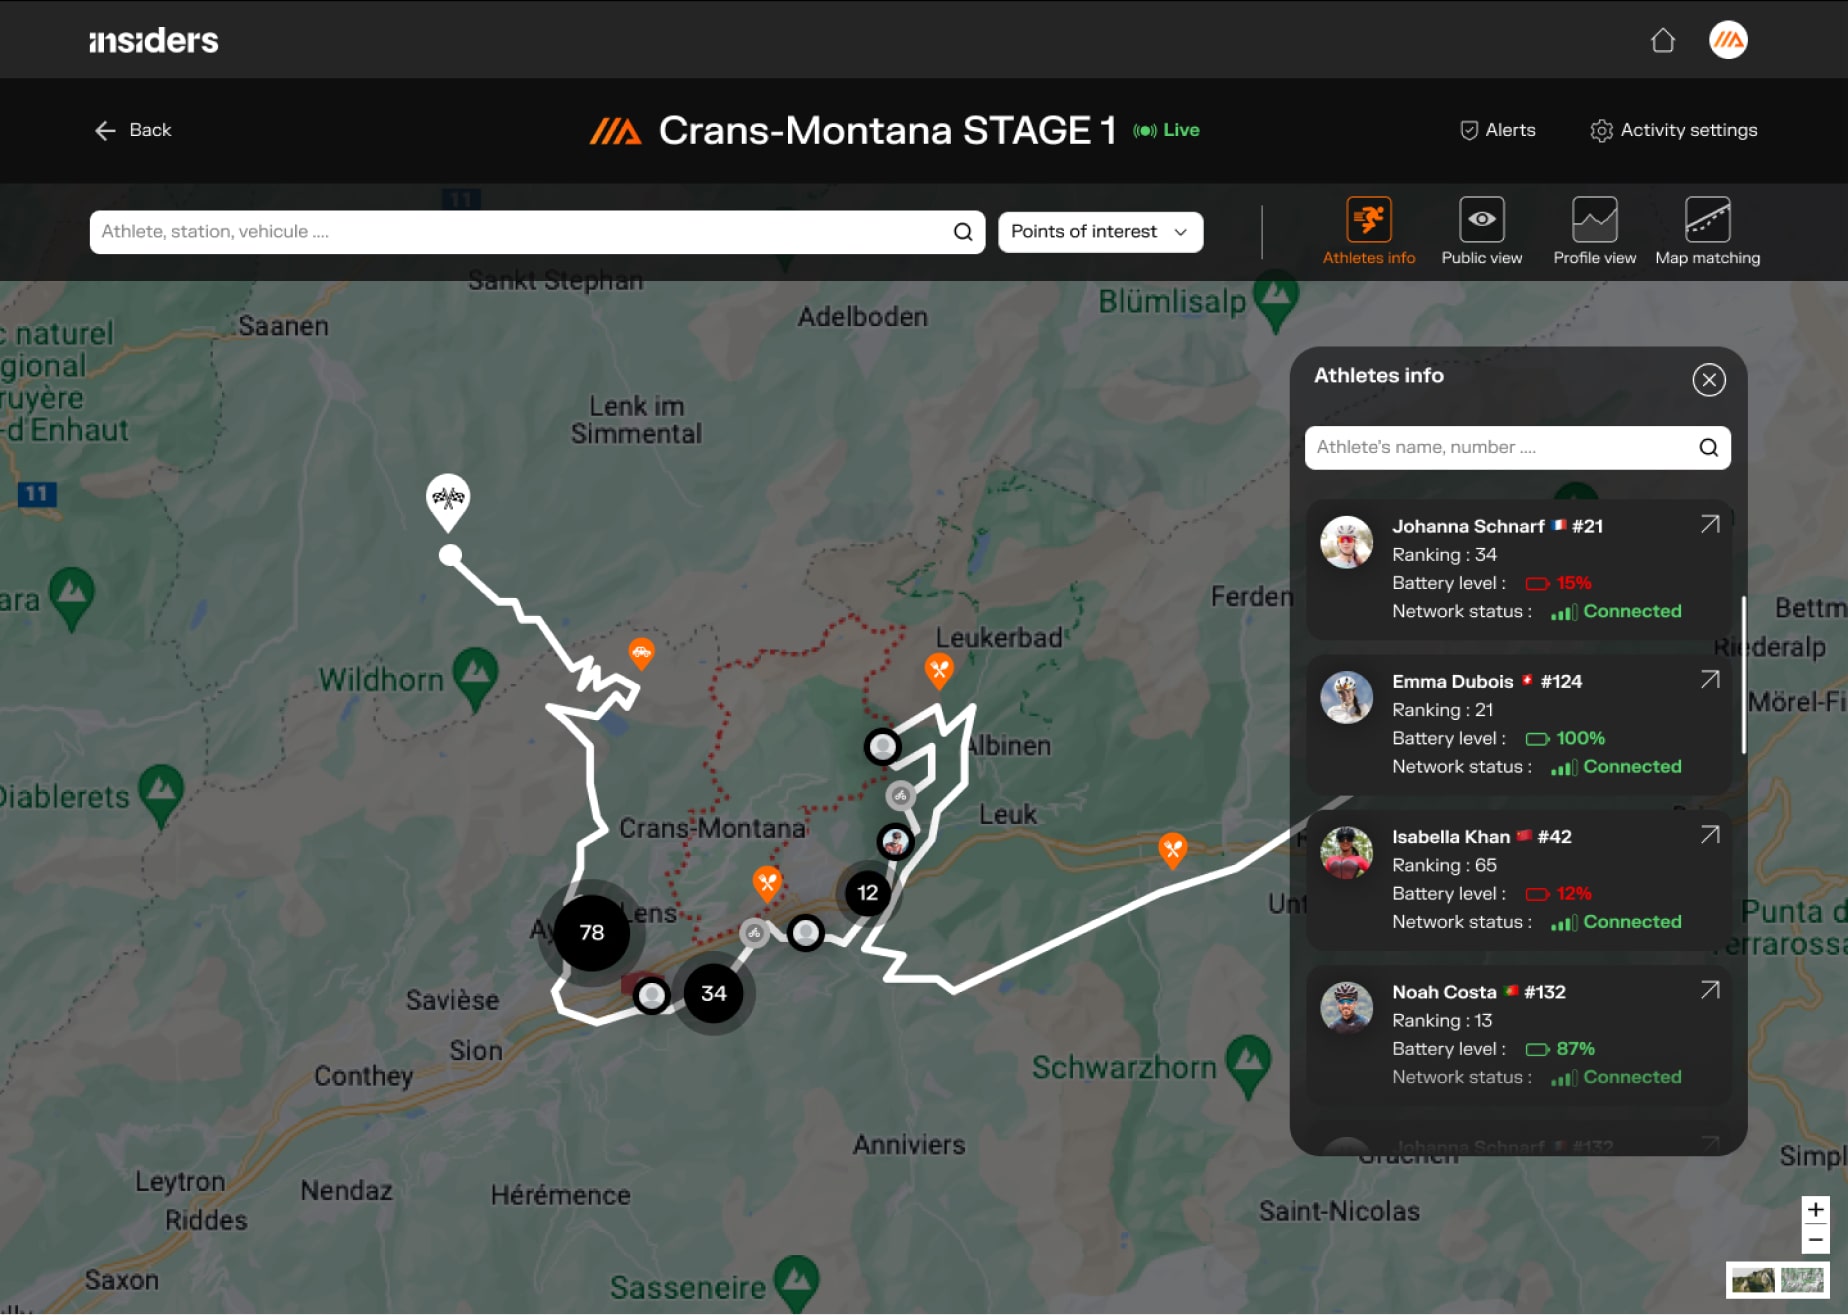The width and height of the screenshot is (1848, 1315).
Task: Expand the Points of interest dropdown
Action: (1100, 232)
